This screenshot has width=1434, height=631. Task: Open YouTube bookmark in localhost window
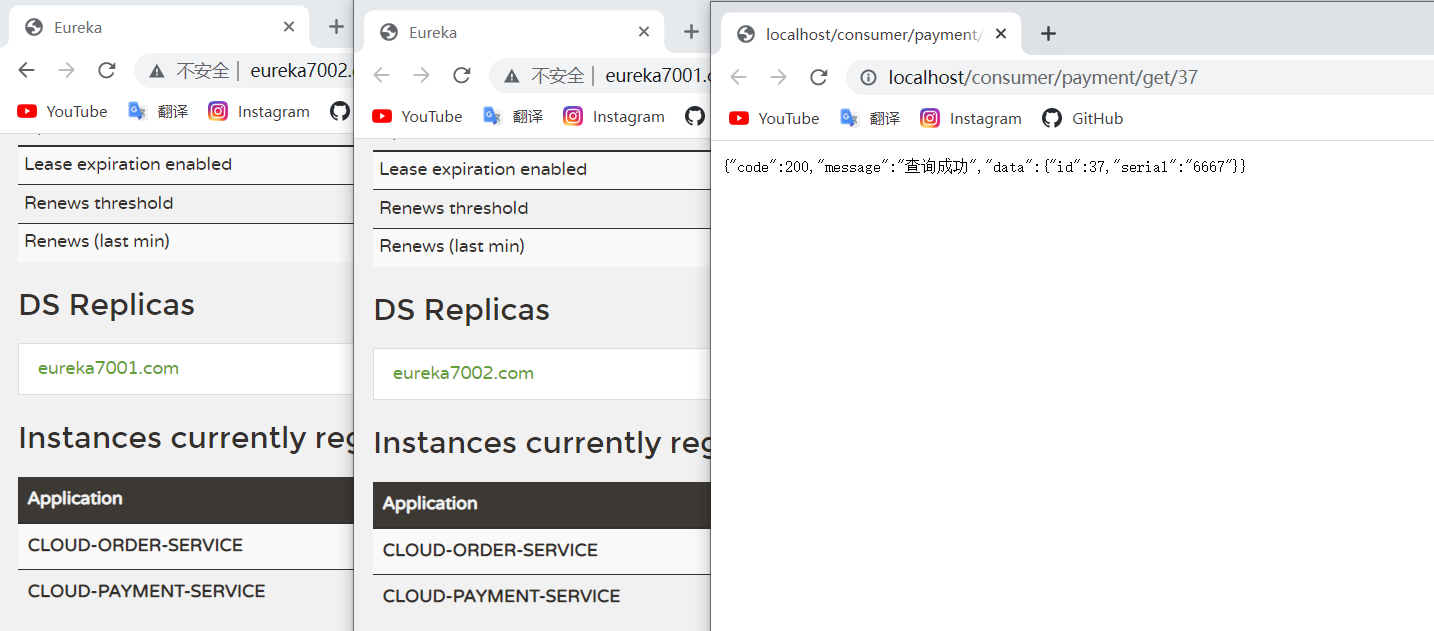click(x=774, y=118)
